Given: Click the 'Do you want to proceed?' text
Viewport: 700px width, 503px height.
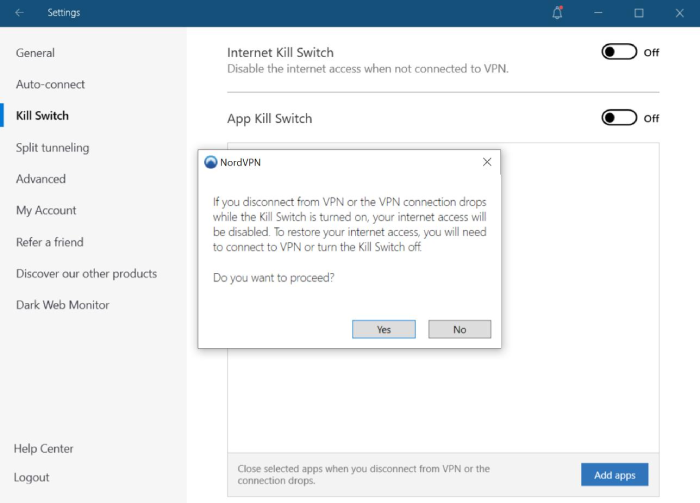Looking at the screenshot, I should [274, 278].
